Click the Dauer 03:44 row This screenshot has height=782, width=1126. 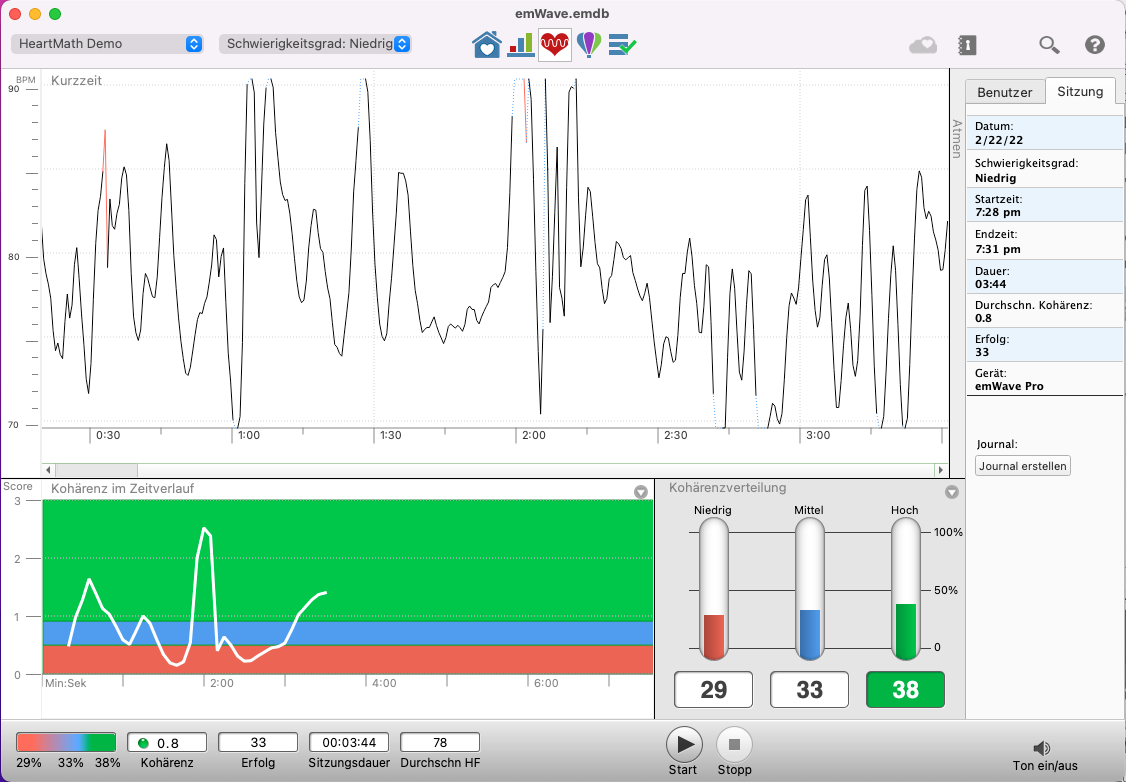click(x=1044, y=278)
